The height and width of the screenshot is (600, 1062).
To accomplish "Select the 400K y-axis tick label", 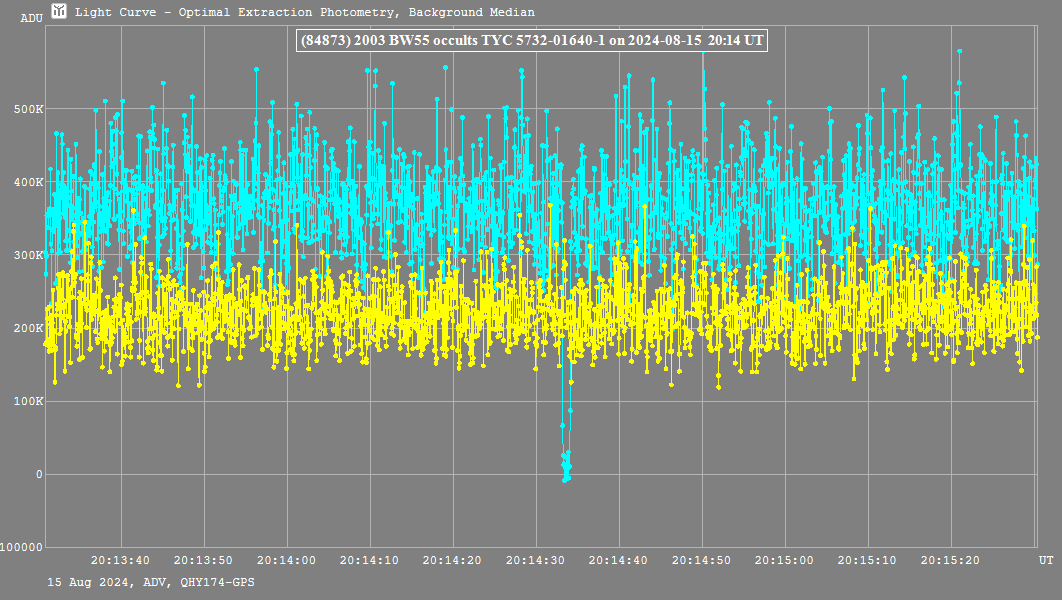I will (30, 182).
